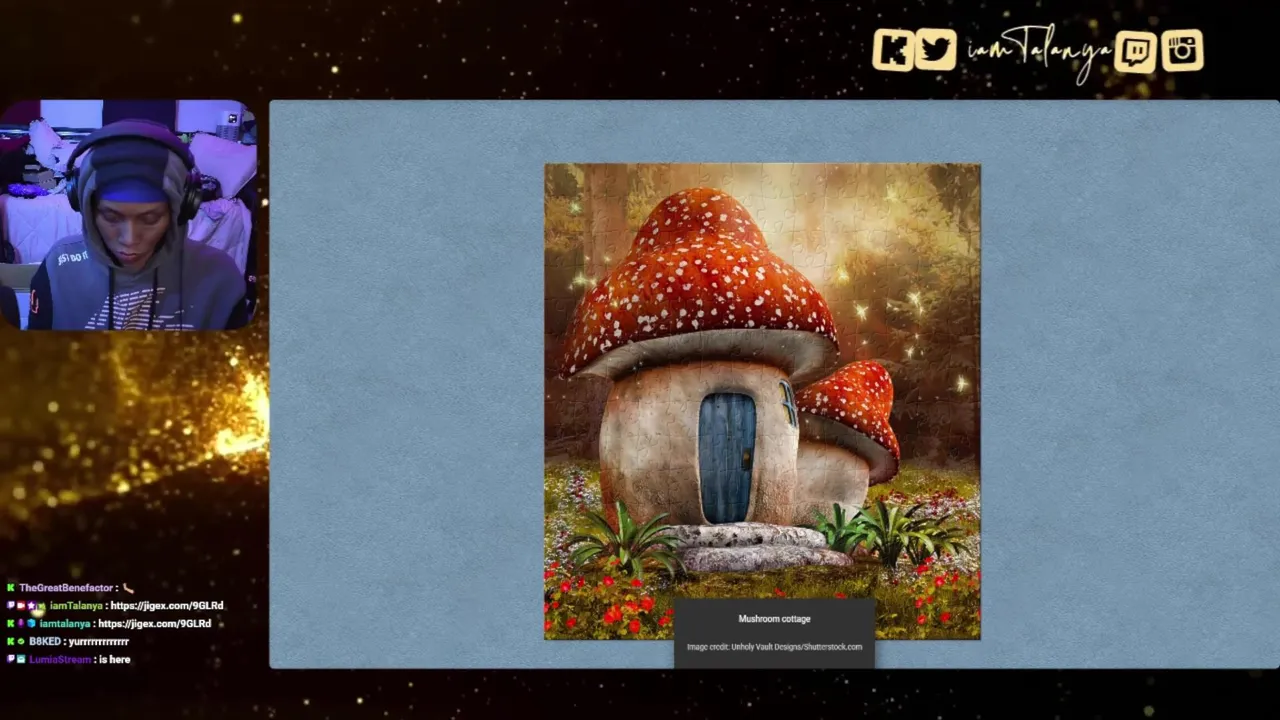Click the Kick badge beside B8KED
The height and width of the screenshot is (720, 1280).
11,642
